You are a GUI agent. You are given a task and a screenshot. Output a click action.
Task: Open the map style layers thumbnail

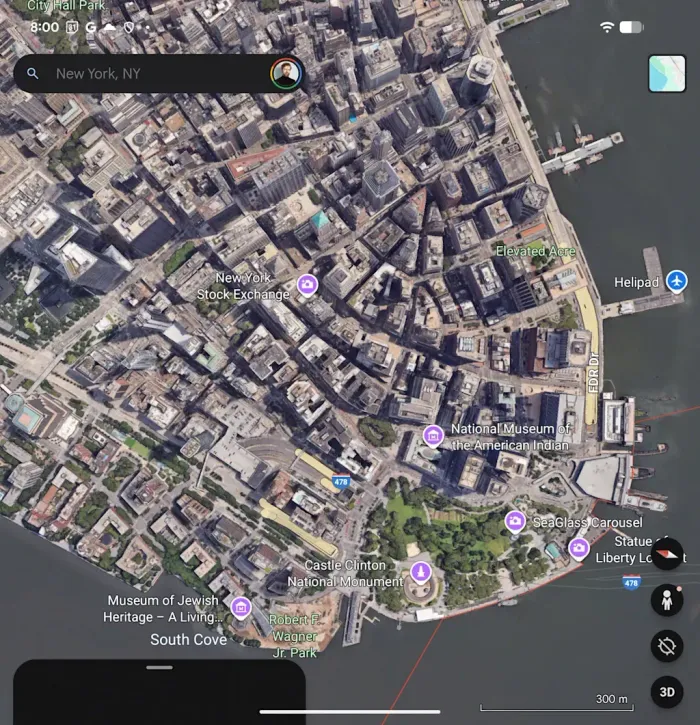(666, 74)
